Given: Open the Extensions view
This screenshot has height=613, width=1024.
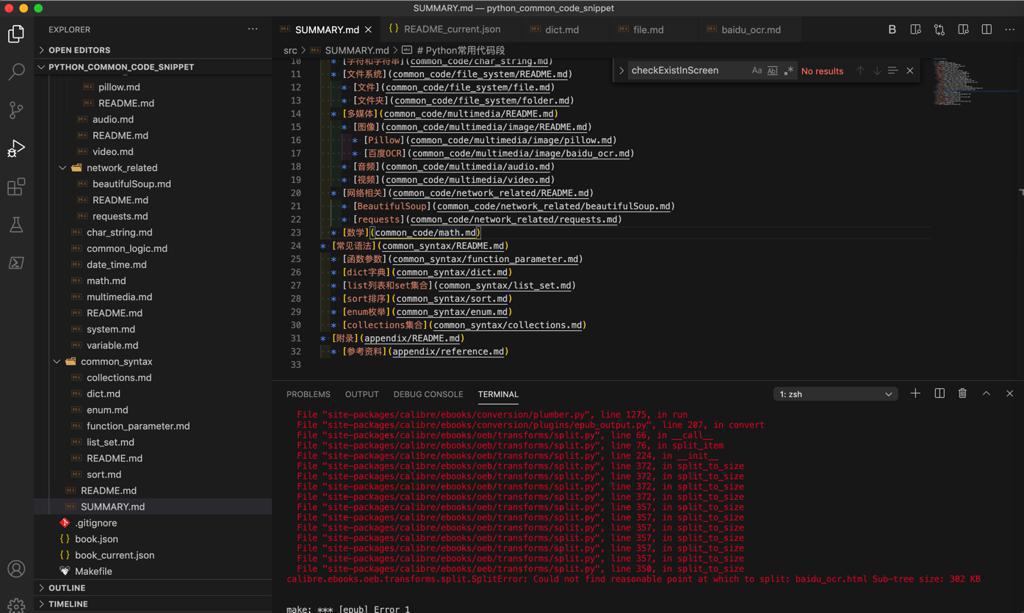Looking at the screenshot, I should 16,187.
